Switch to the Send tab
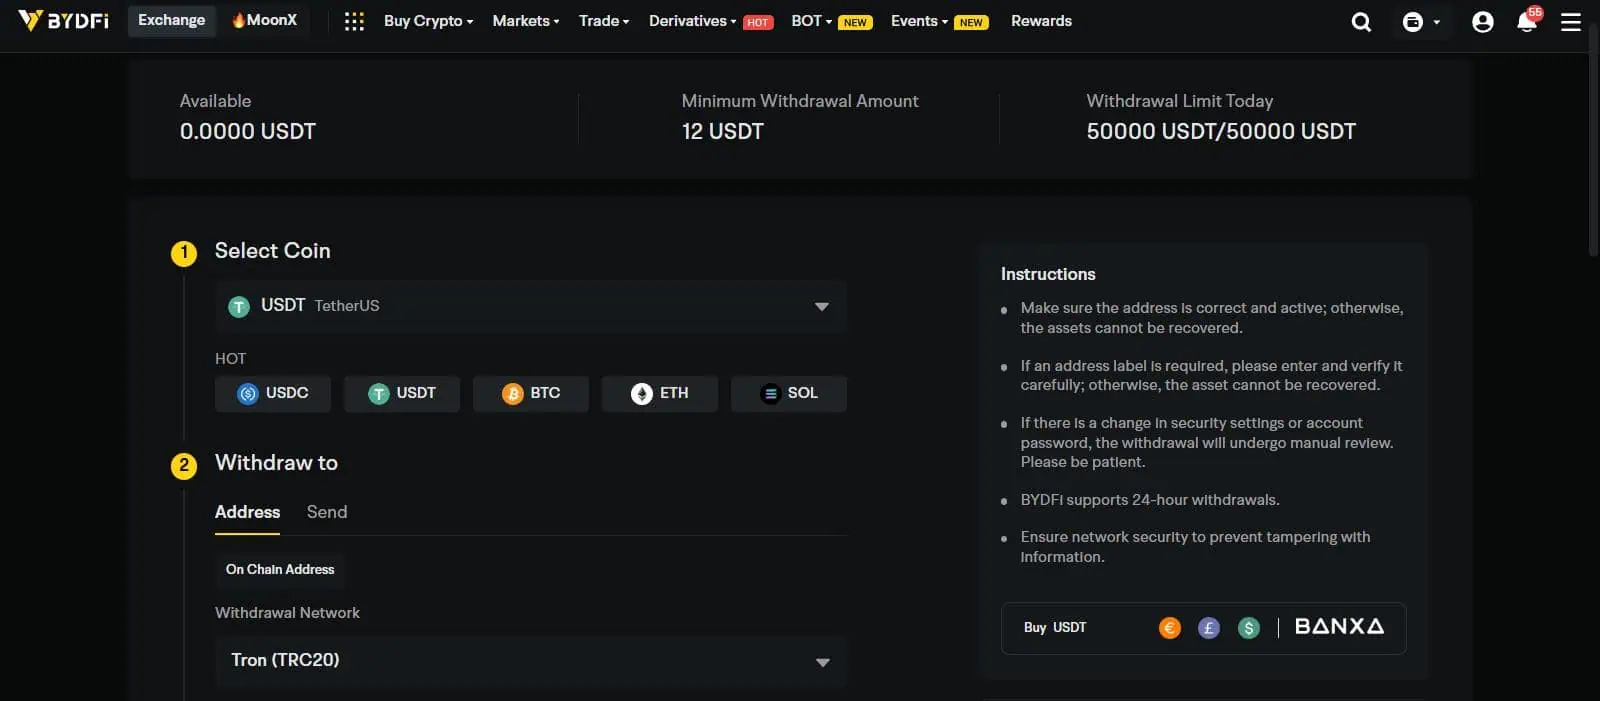1600x701 pixels. click(x=327, y=512)
